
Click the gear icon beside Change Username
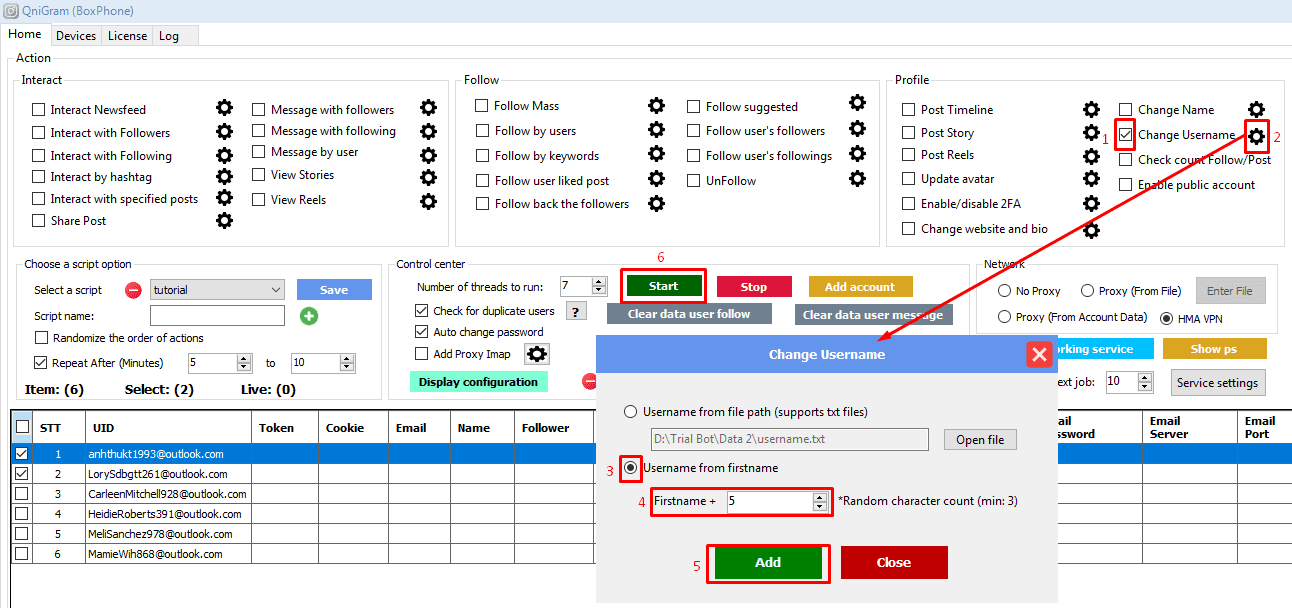point(1256,135)
